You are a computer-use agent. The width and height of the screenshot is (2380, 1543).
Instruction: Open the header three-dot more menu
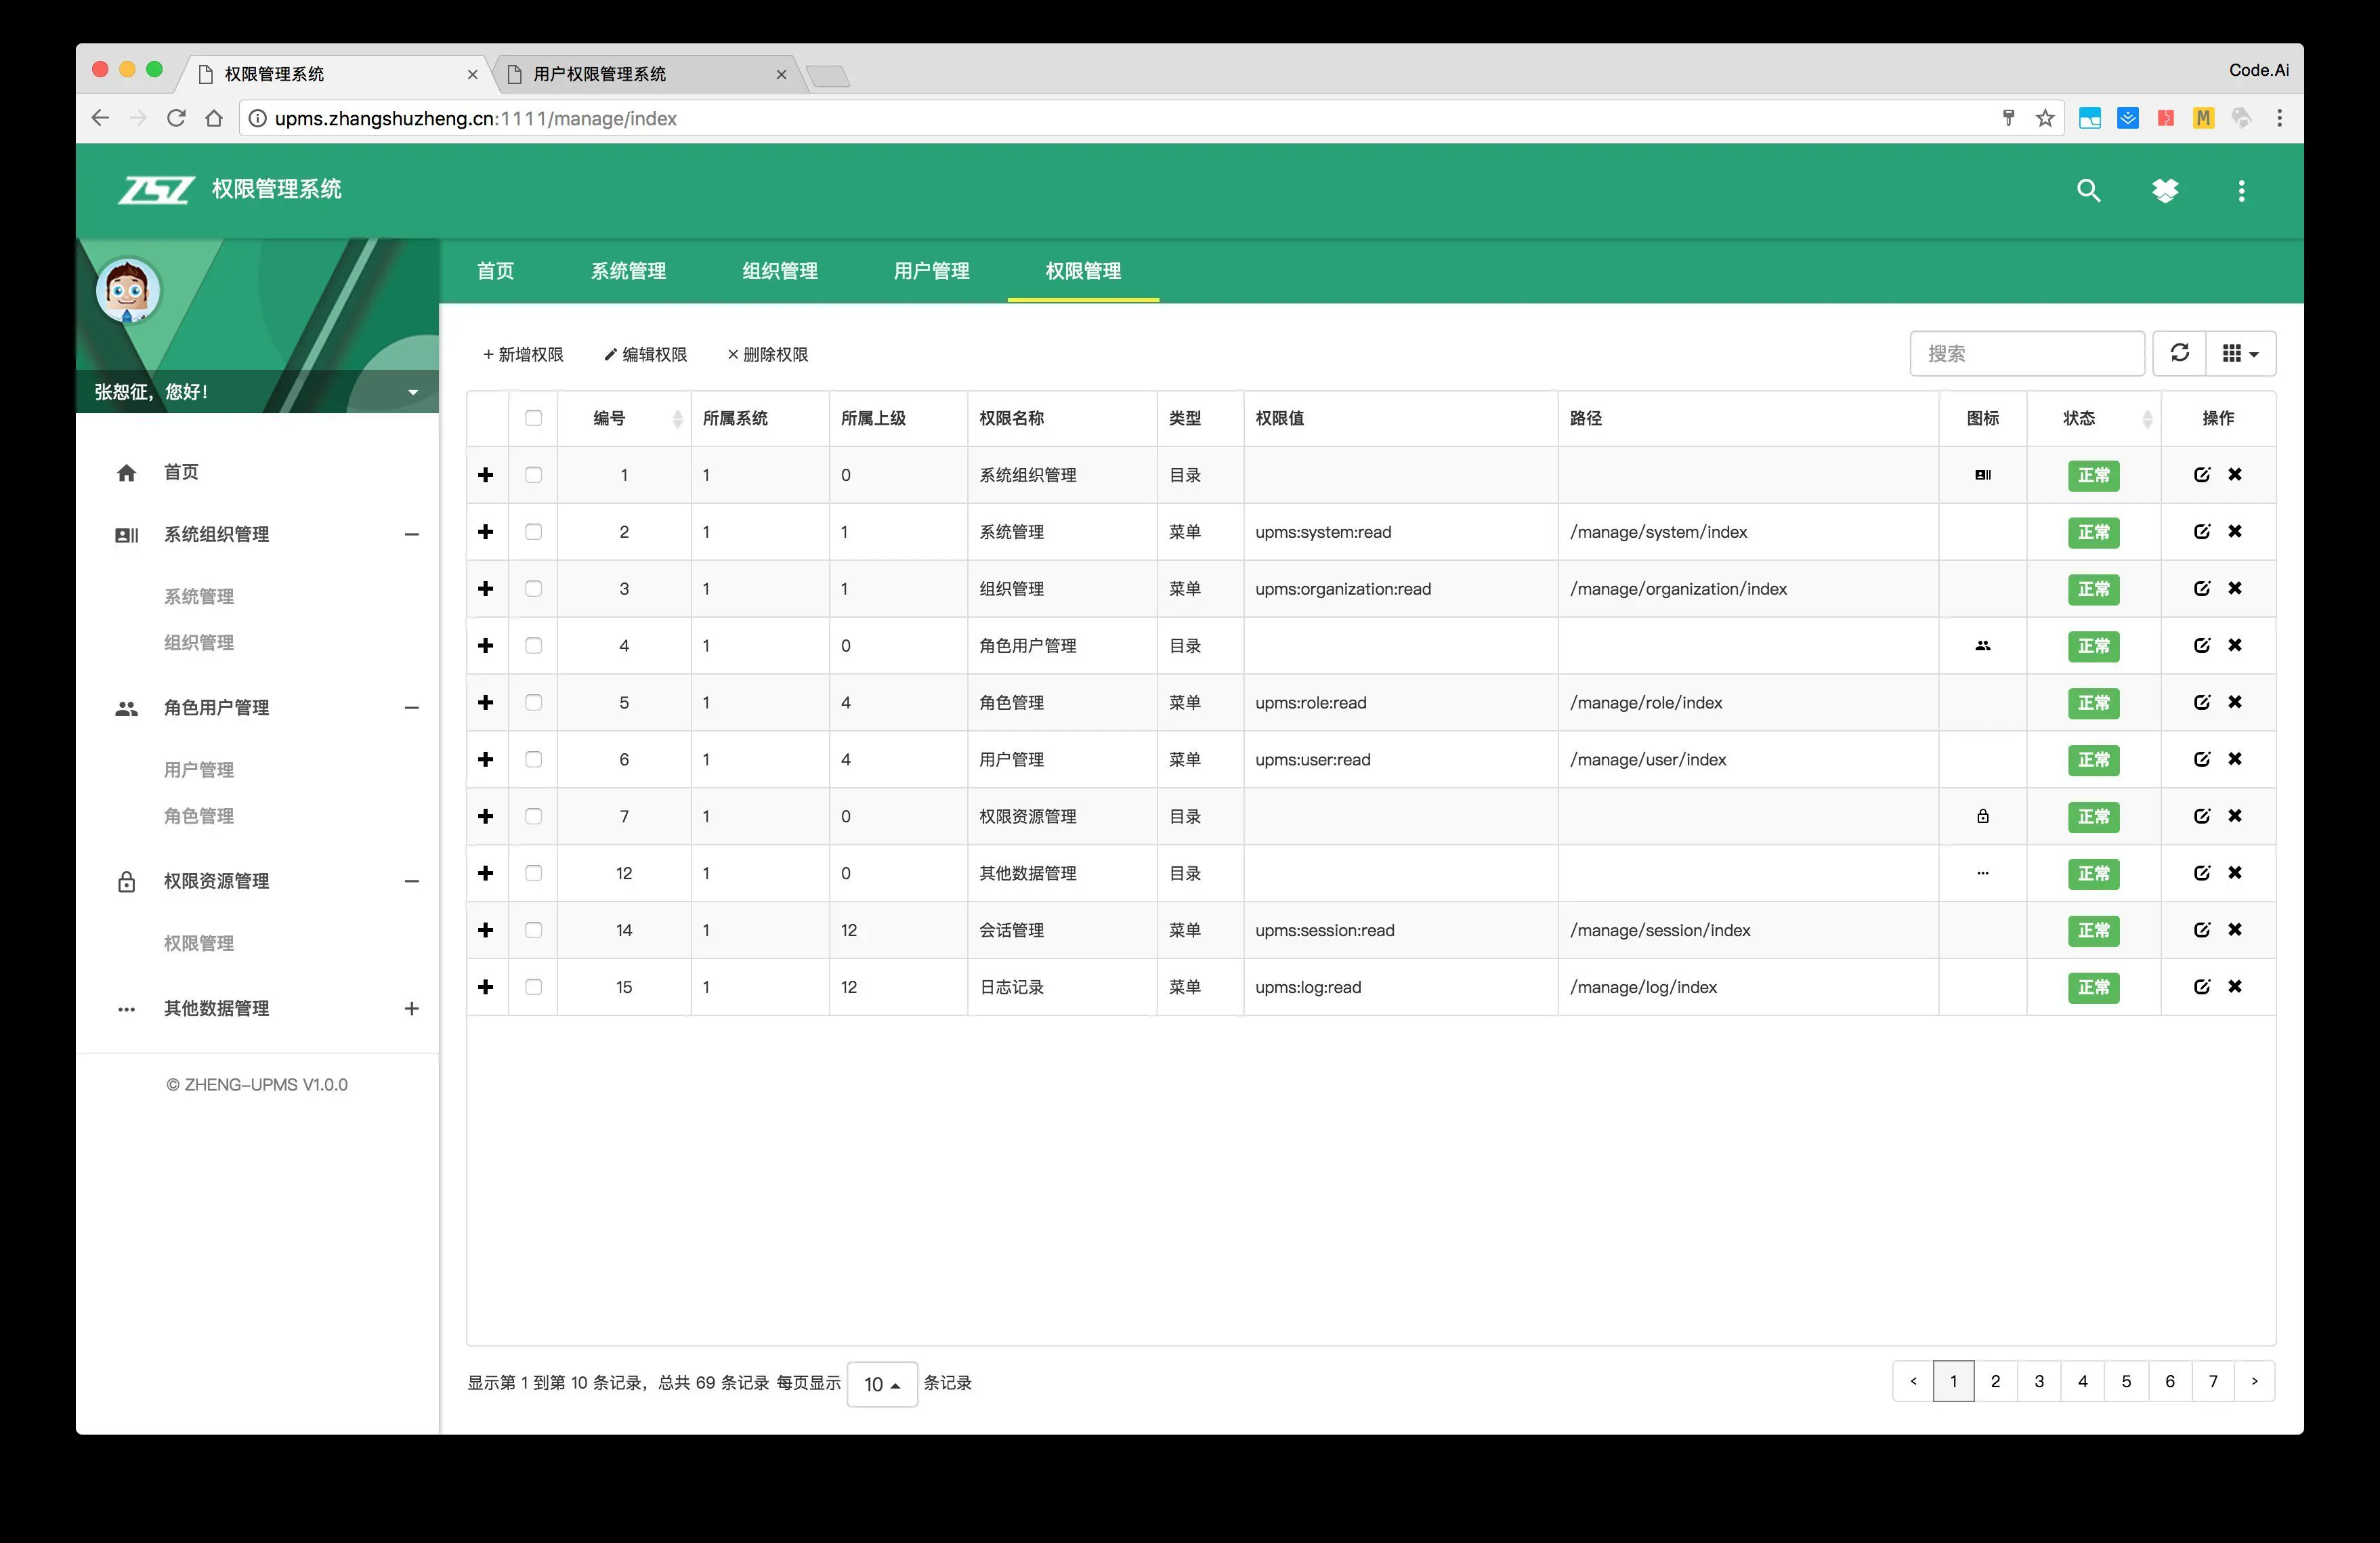[x=2241, y=190]
